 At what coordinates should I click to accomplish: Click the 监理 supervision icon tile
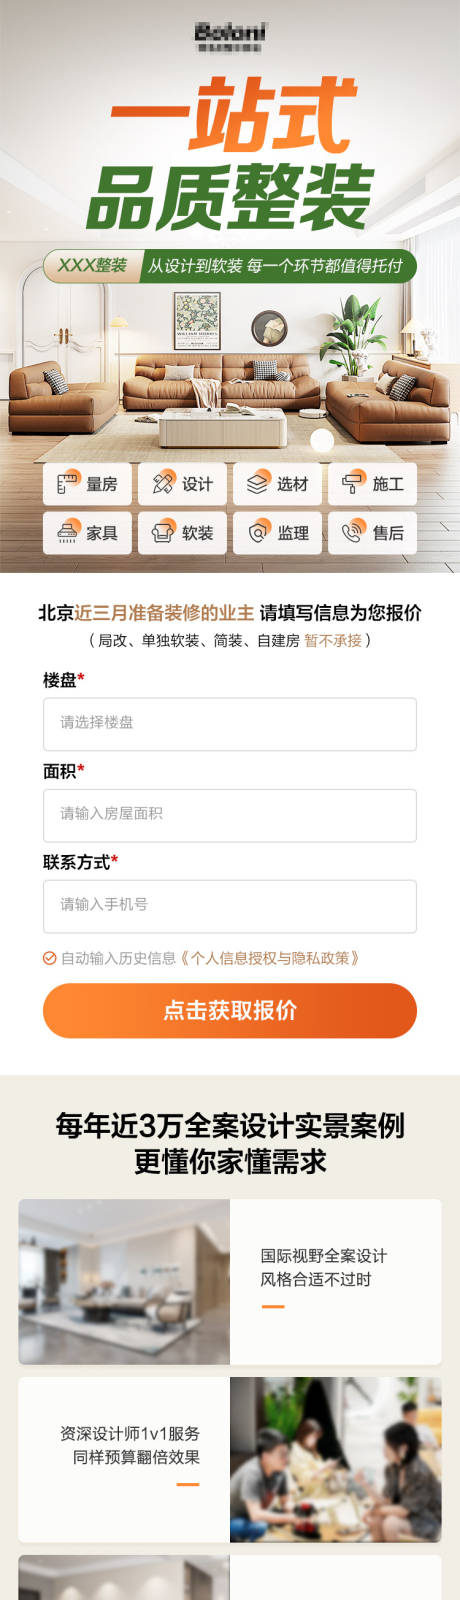[x=278, y=533]
